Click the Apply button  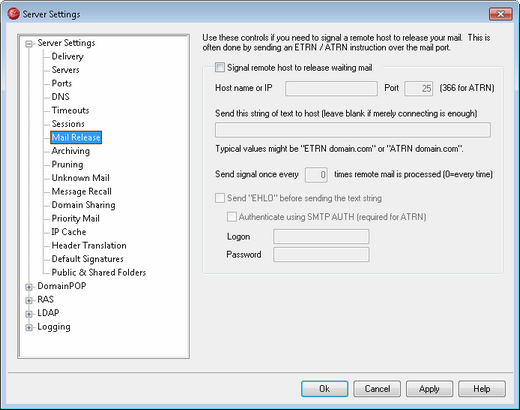point(429,389)
